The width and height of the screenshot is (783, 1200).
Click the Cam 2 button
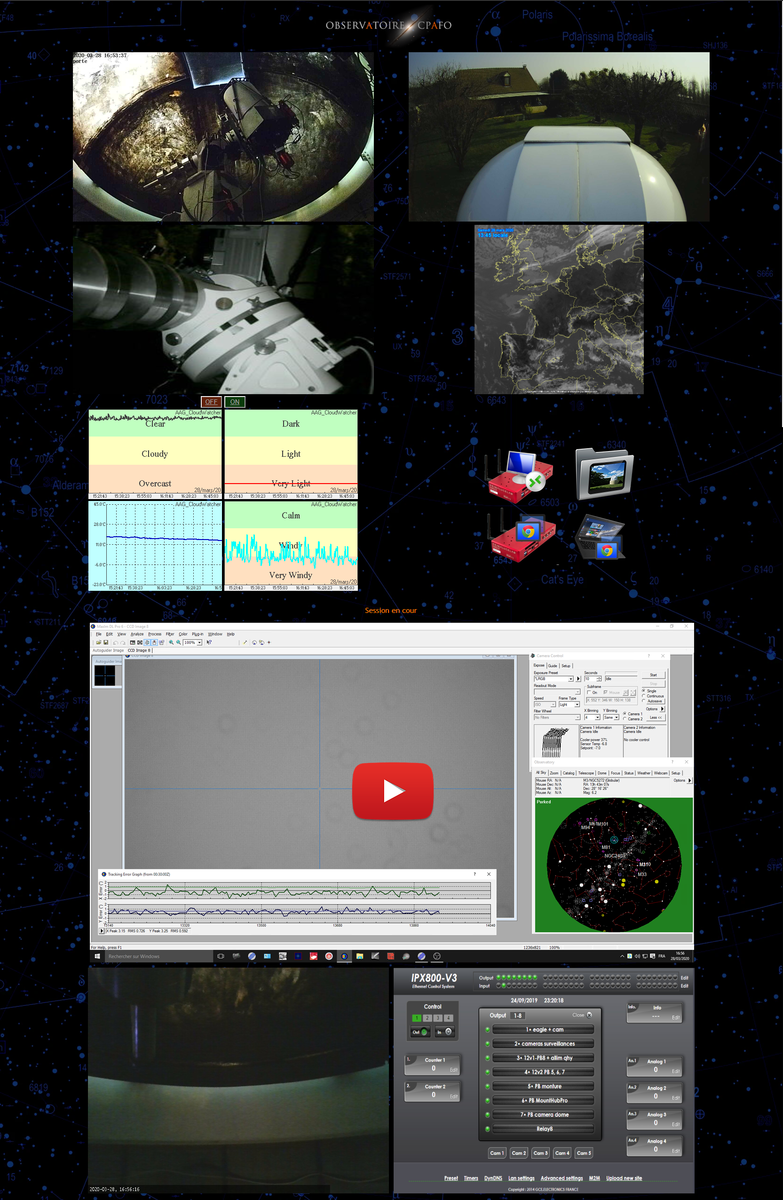[519, 1153]
